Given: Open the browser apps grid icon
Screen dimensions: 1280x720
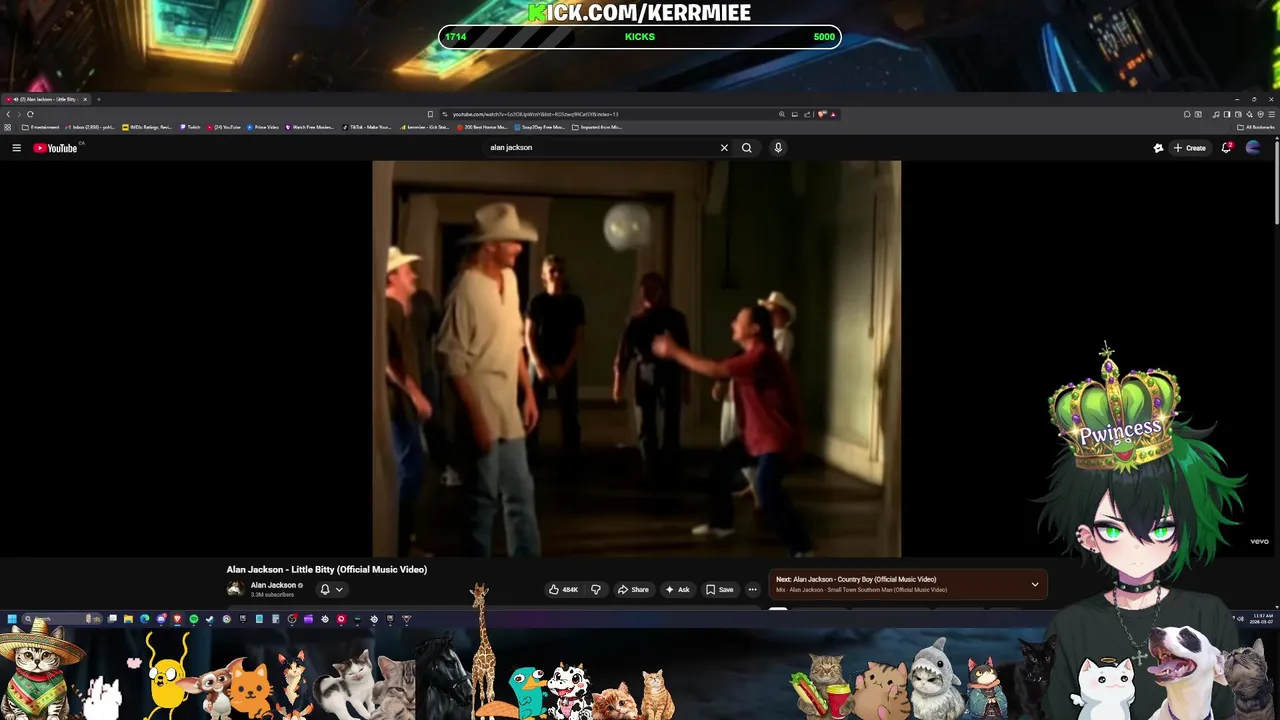Looking at the screenshot, I should tap(7, 127).
